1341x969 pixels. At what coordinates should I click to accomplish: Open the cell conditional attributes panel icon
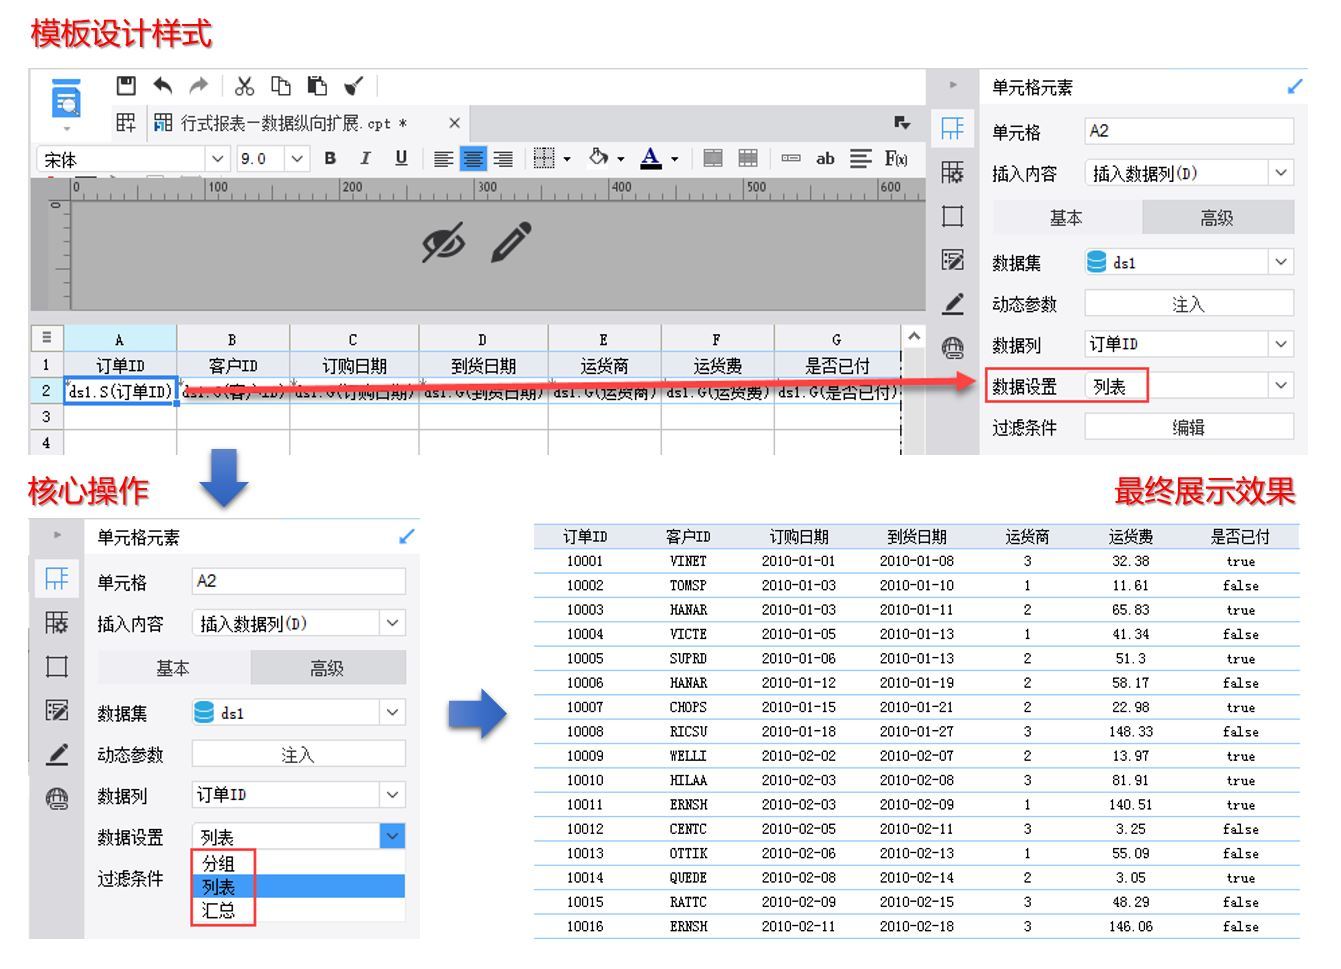pyautogui.click(x=954, y=261)
